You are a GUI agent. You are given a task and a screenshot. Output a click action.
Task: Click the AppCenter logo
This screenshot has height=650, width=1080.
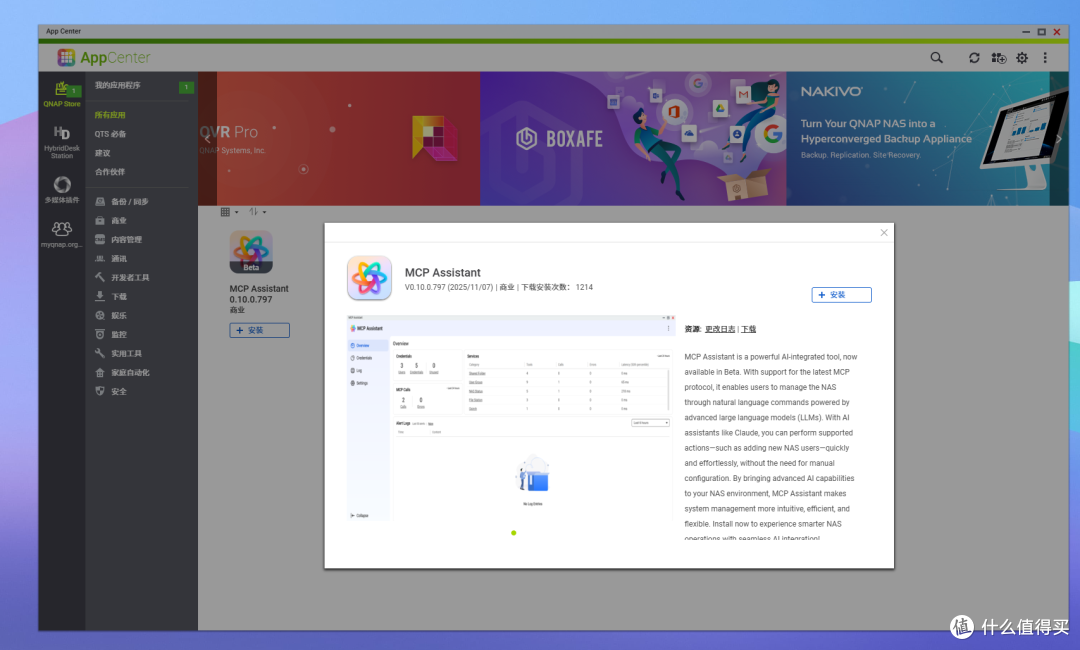coord(104,58)
